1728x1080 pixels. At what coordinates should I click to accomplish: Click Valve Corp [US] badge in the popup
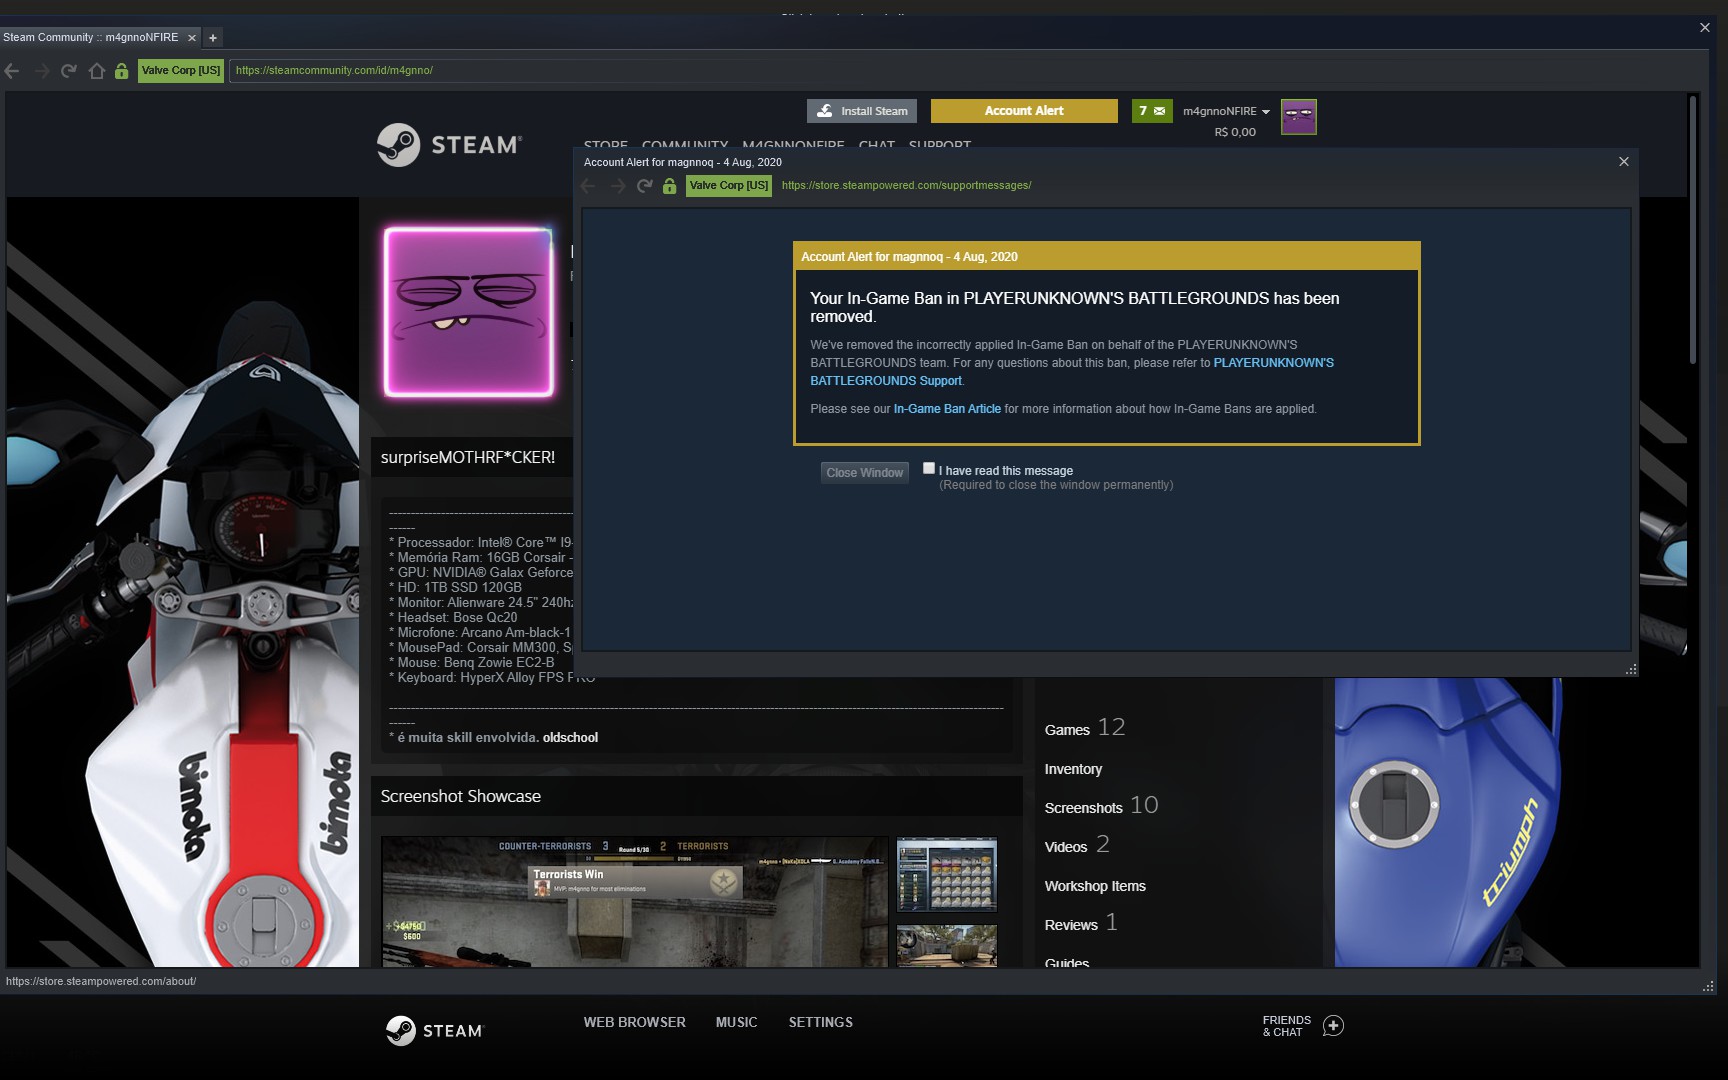[x=729, y=186]
